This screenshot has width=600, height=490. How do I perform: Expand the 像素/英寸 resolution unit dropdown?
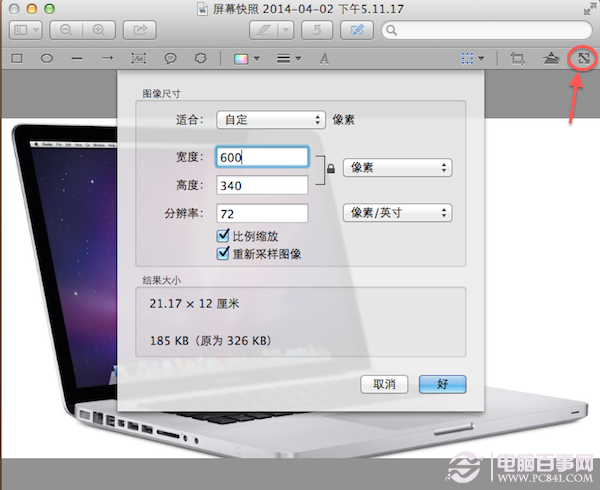coord(397,213)
